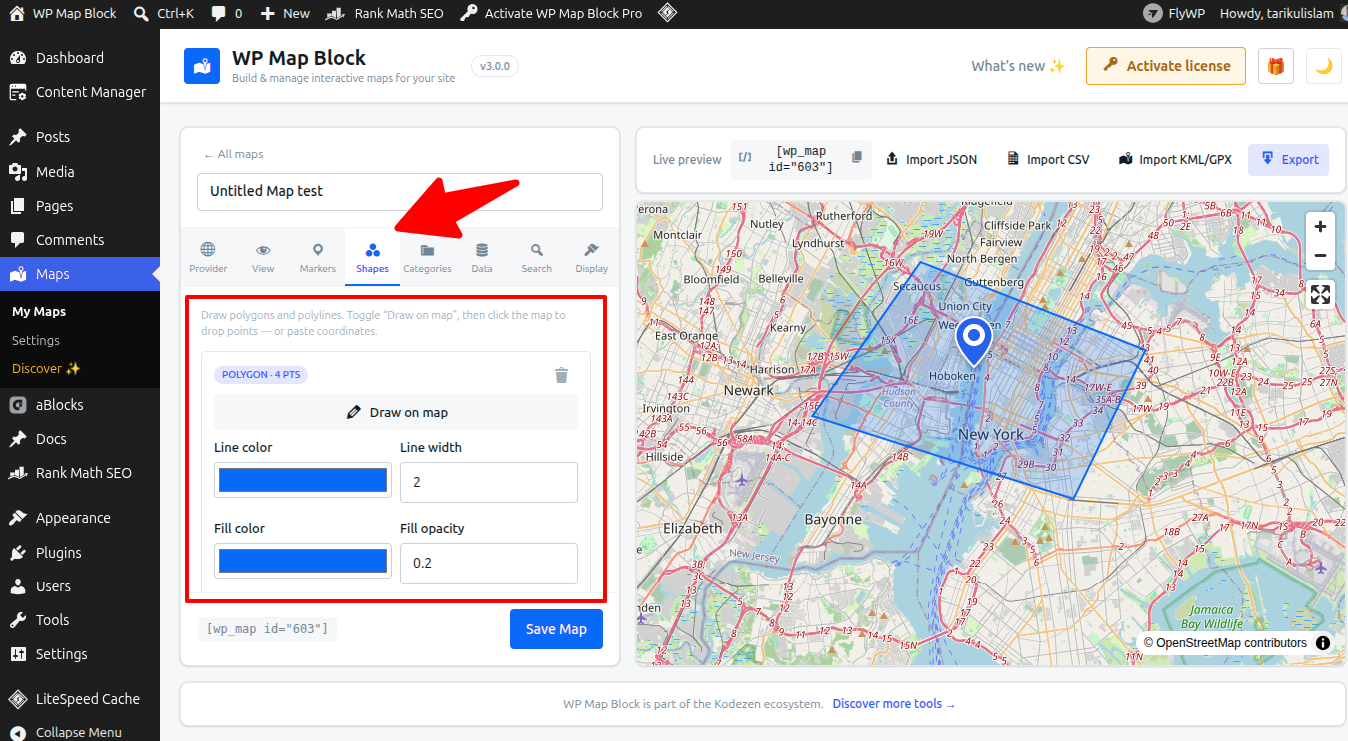The height and width of the screenshot is (741, 1348).
Task: Open Media library from sidebar
Action: [x=80, y=172]
